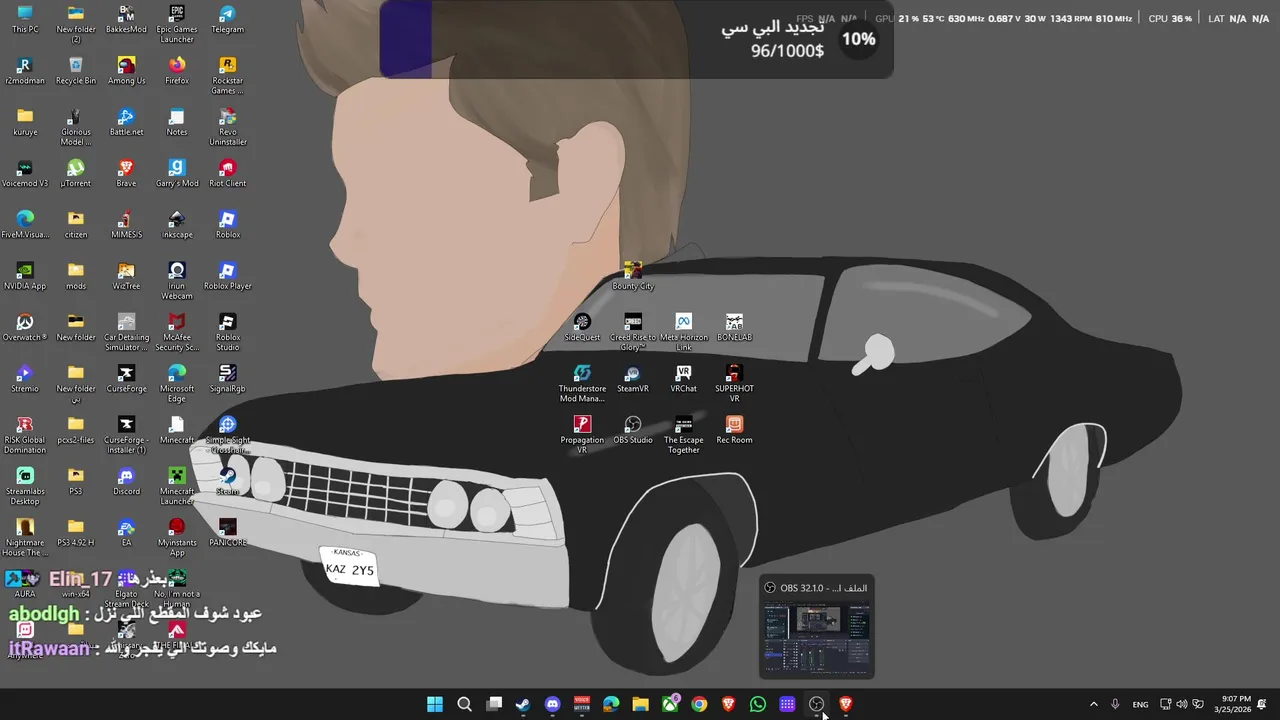Launch Rockstar Games desktop shortcut

[x=228, y=76]
